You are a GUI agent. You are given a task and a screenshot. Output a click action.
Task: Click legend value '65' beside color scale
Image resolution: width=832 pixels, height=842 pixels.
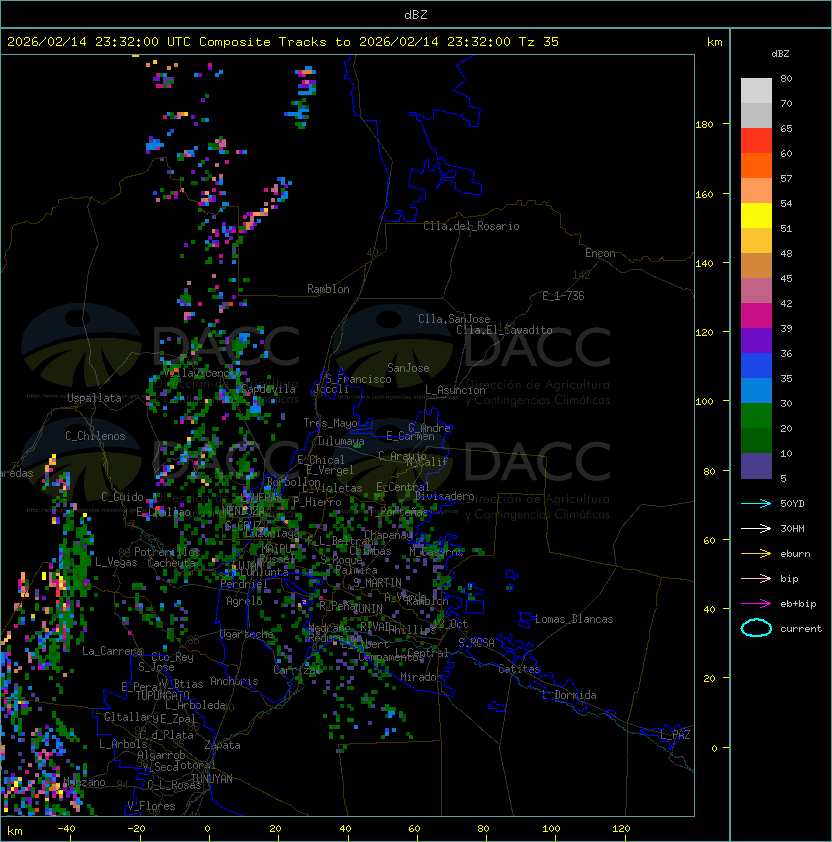point(786,128)
